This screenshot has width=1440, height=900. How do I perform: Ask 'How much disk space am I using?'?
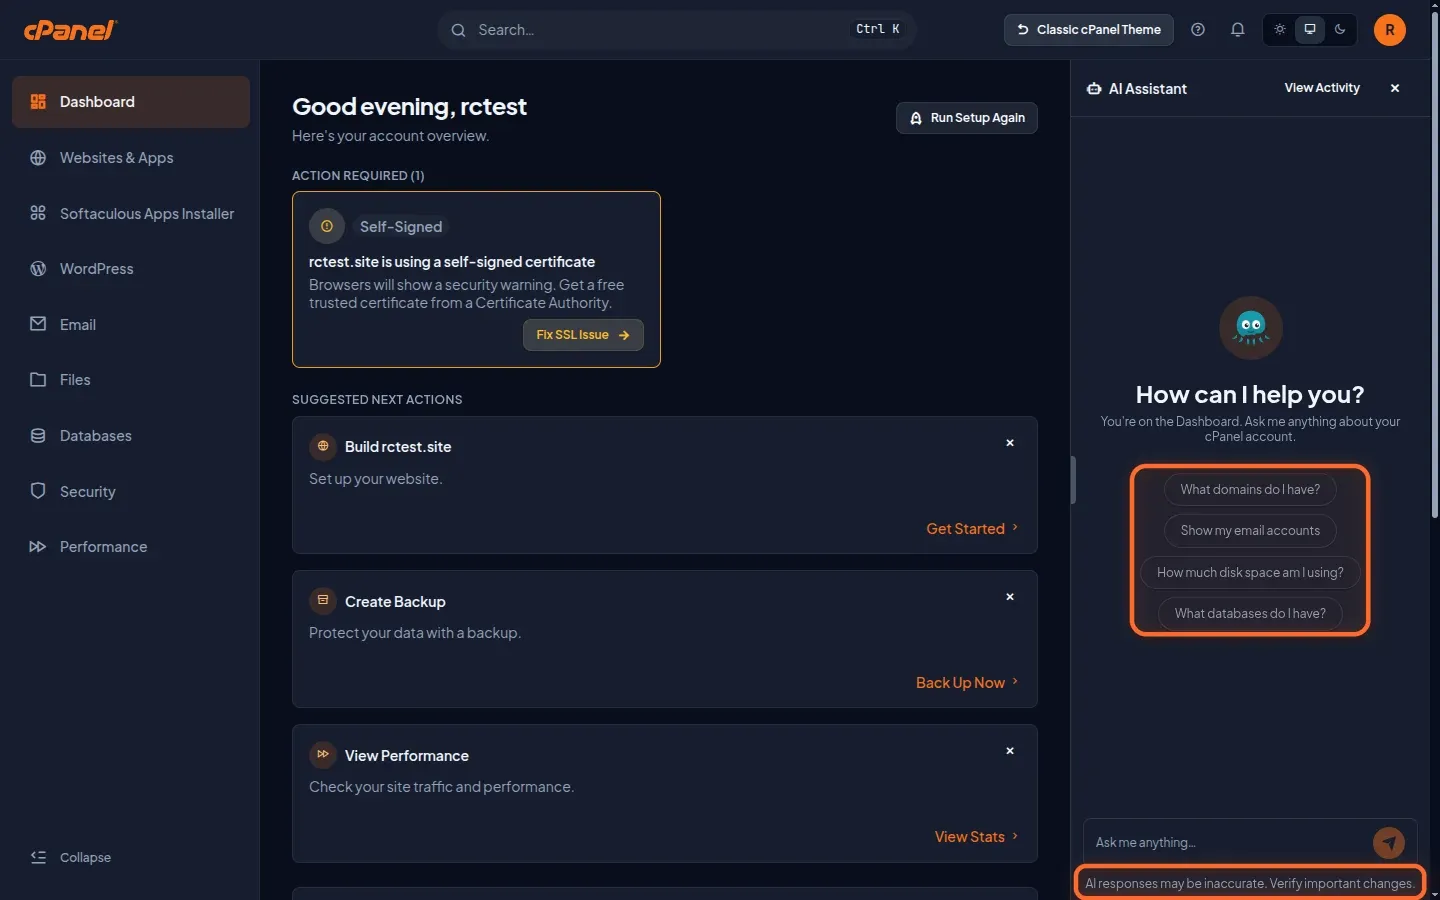(x=1250, y=572)
